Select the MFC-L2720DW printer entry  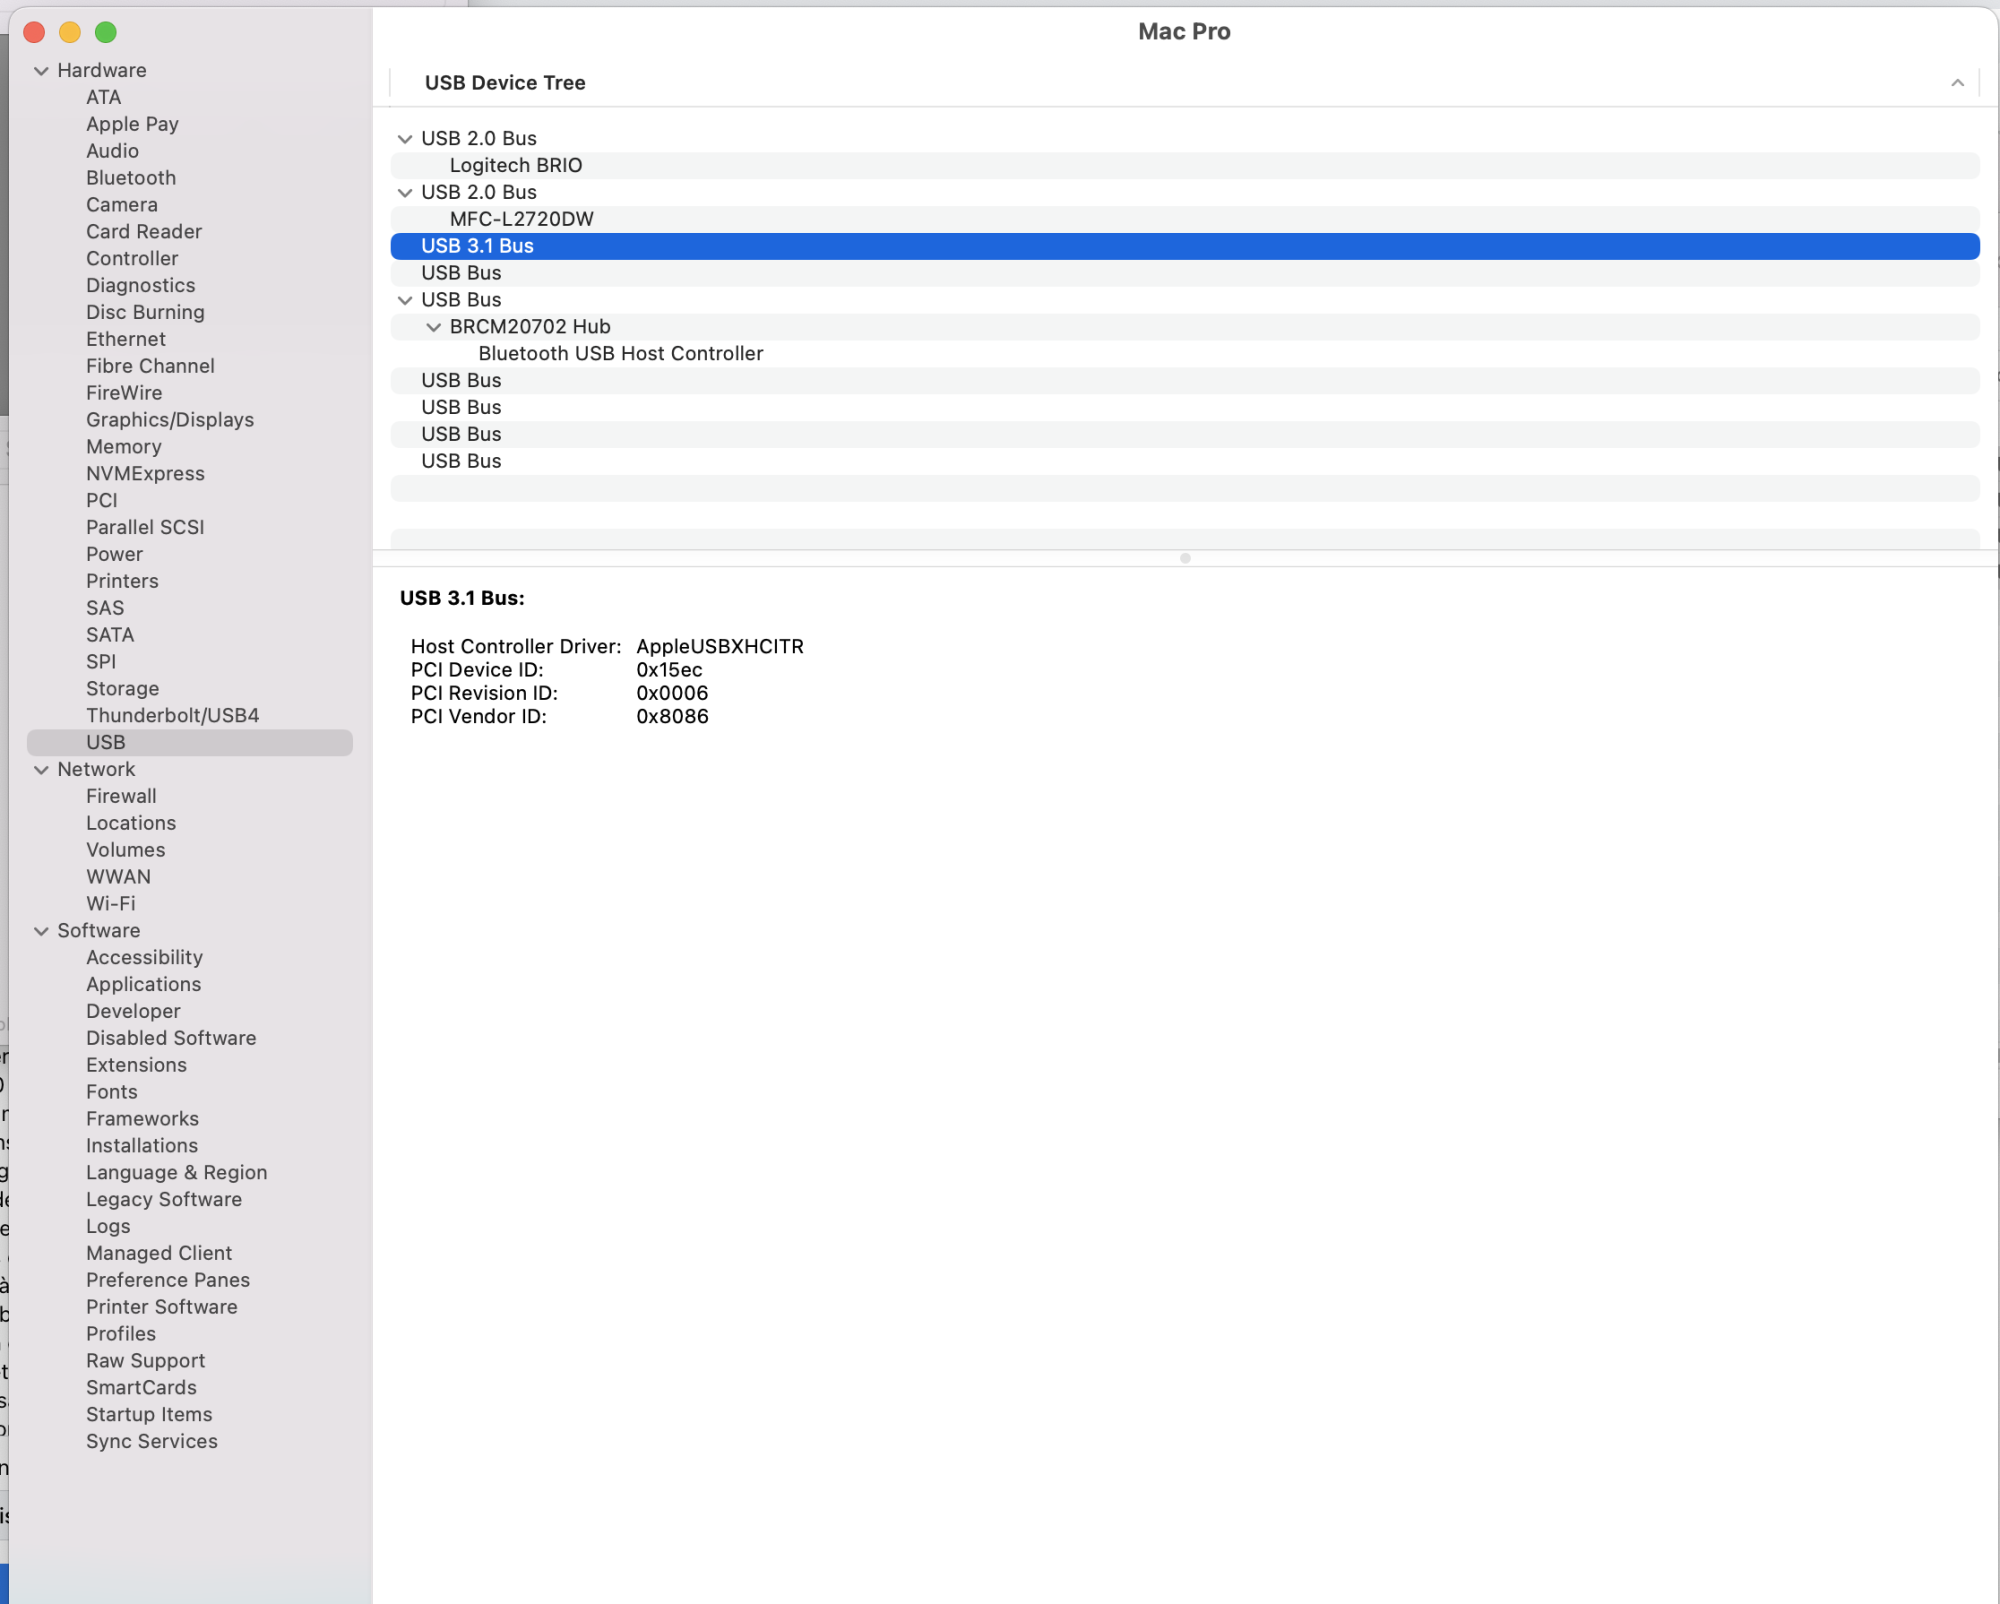pos(521,219)
